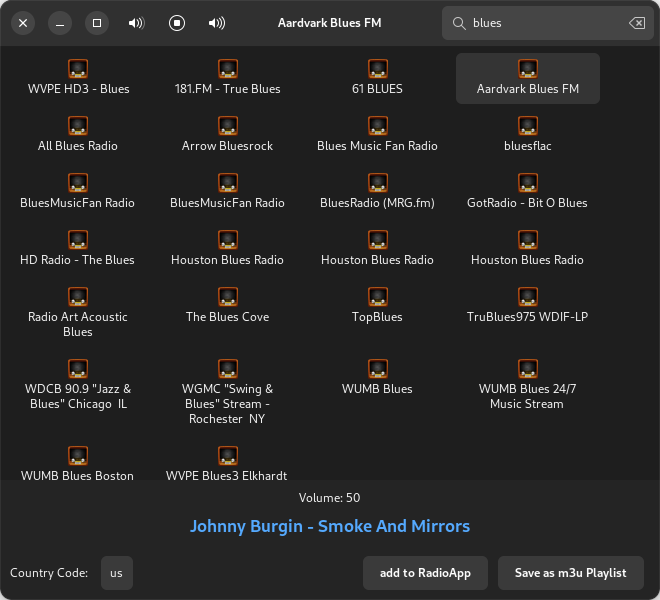Tune to WDCB 90.9 Jazz & Blues Chicago
This screenshot has height=600, width=660.
coord(78,385)
